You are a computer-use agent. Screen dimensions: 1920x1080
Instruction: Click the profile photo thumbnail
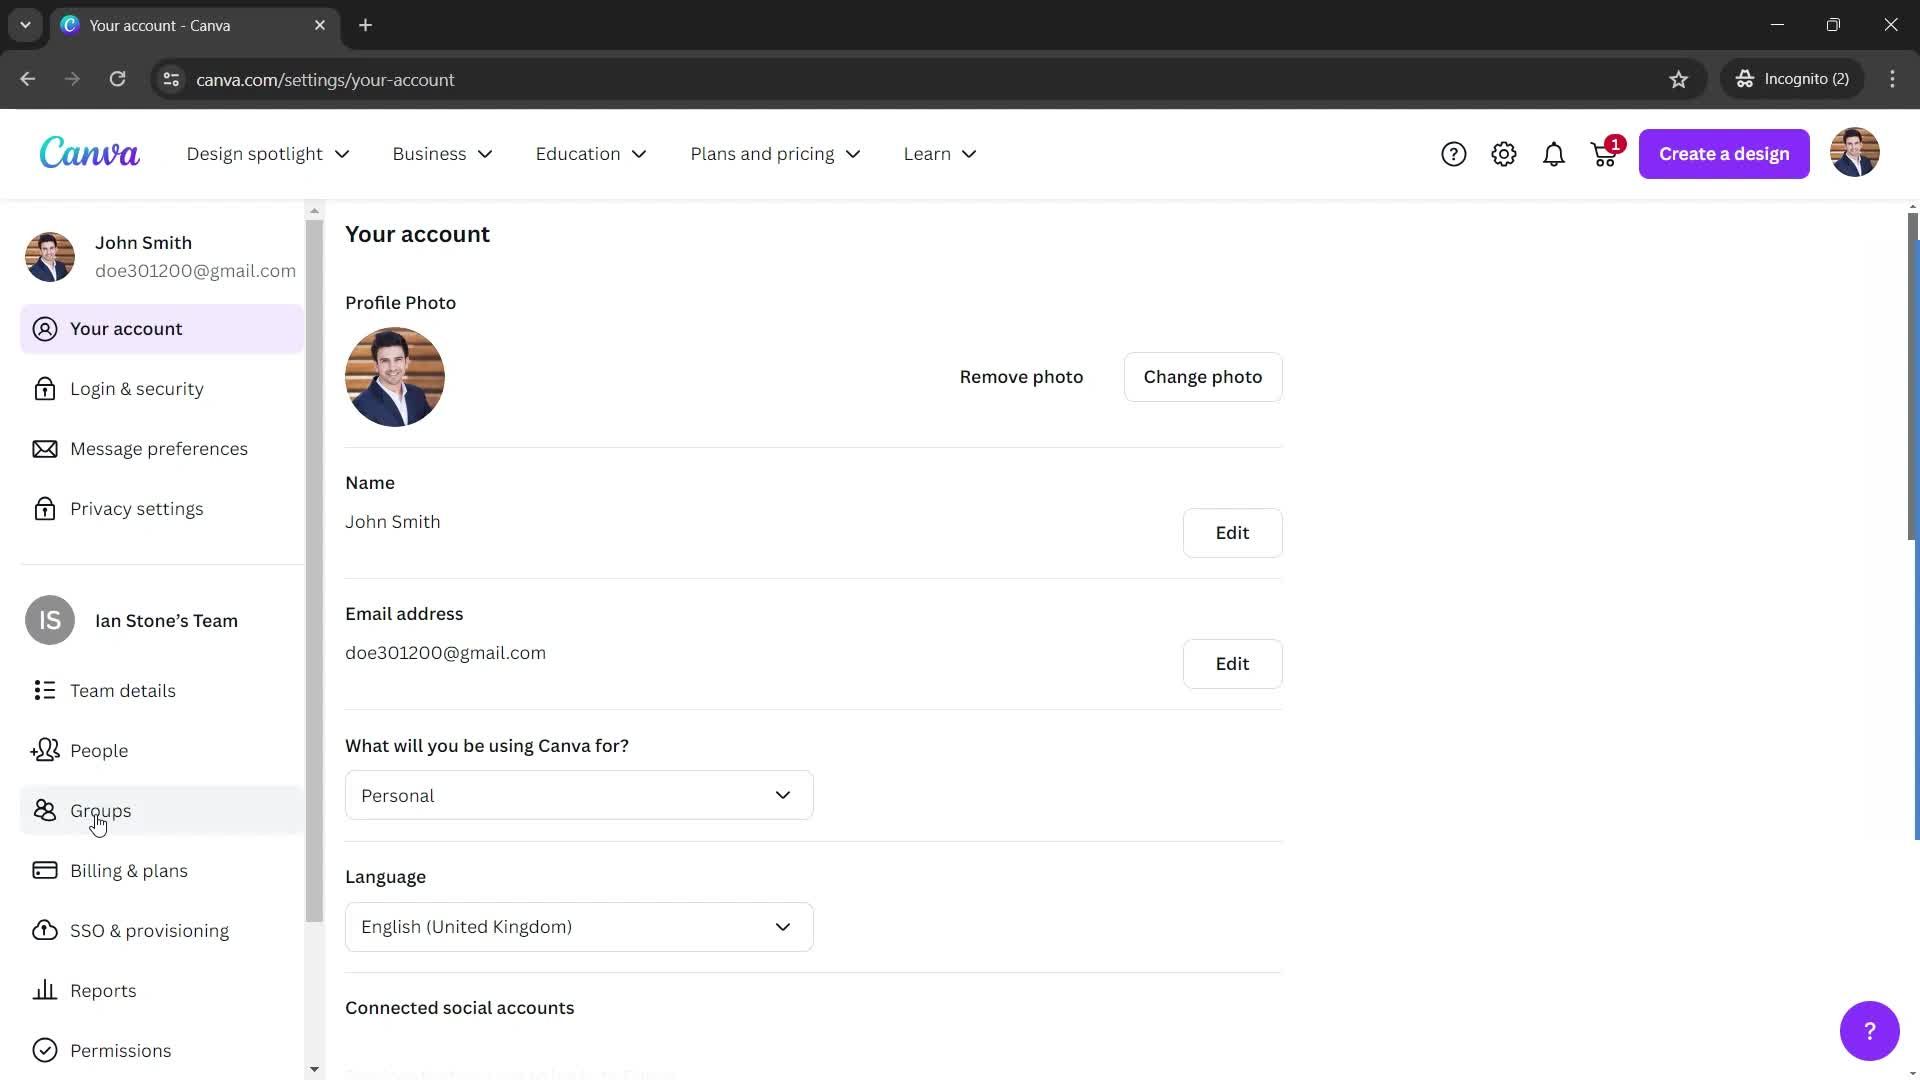click(394, 376)
